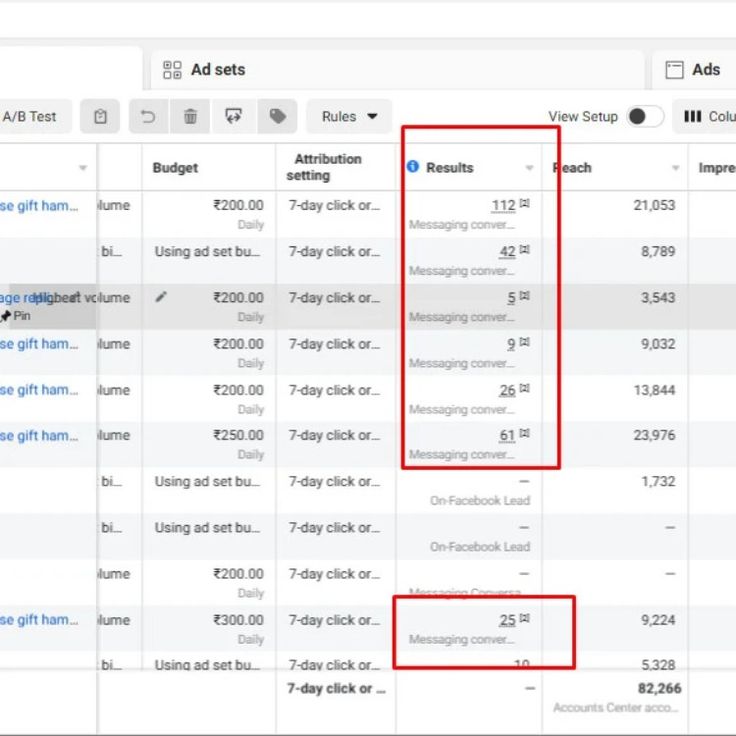Click the Pin icon on hovered row

point(7,316)
